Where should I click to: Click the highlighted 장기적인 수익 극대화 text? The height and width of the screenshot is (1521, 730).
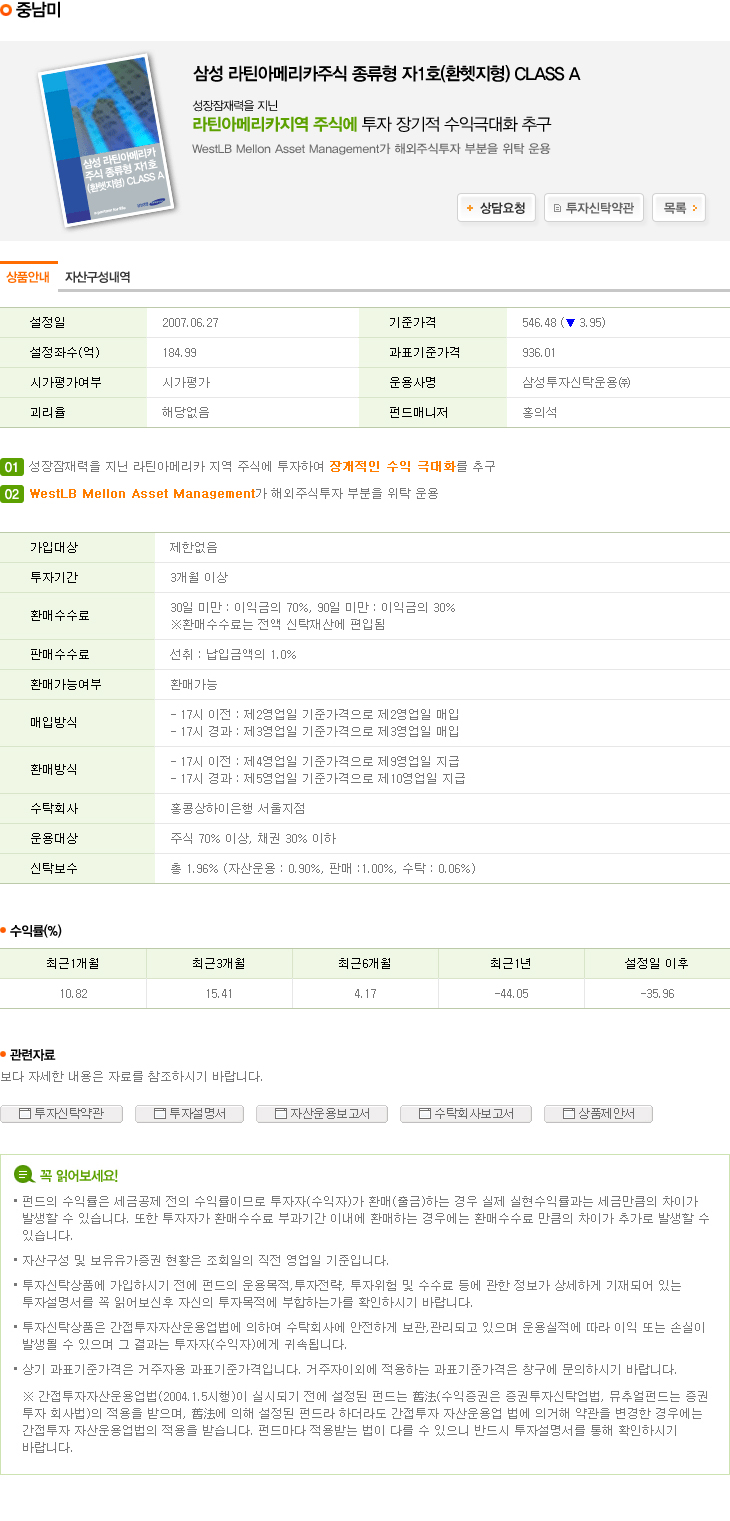tap(392, 467)
